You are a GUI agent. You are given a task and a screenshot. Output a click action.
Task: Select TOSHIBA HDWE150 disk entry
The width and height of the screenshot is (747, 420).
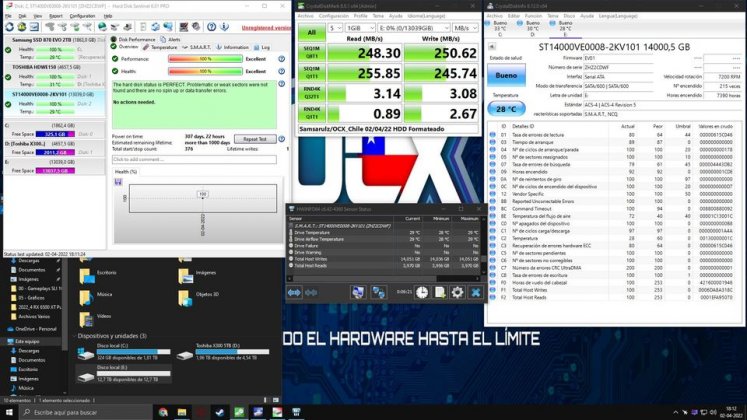pyautogui.click(x=54, y=76)
